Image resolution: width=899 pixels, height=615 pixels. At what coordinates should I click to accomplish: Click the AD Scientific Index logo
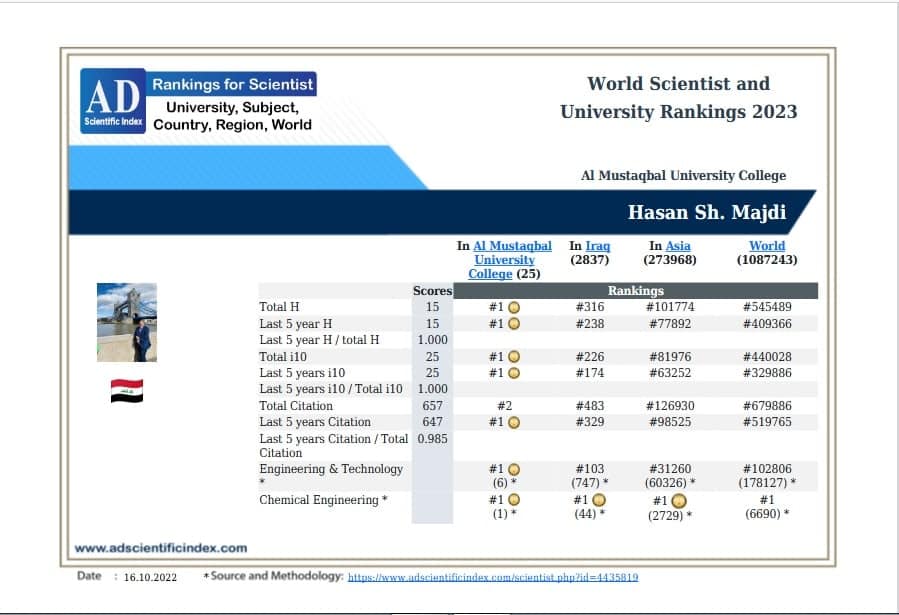[x=113, y=101]
